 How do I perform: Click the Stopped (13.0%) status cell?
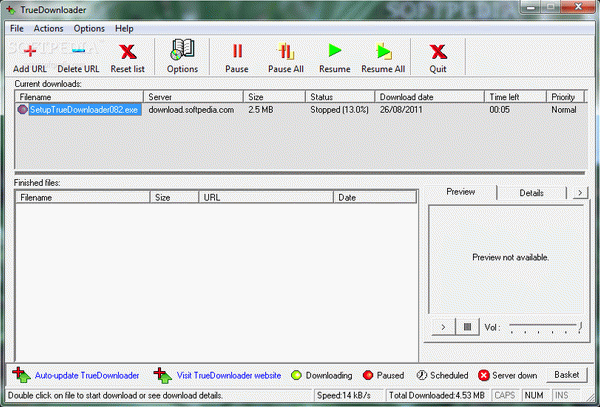point(339,110)
